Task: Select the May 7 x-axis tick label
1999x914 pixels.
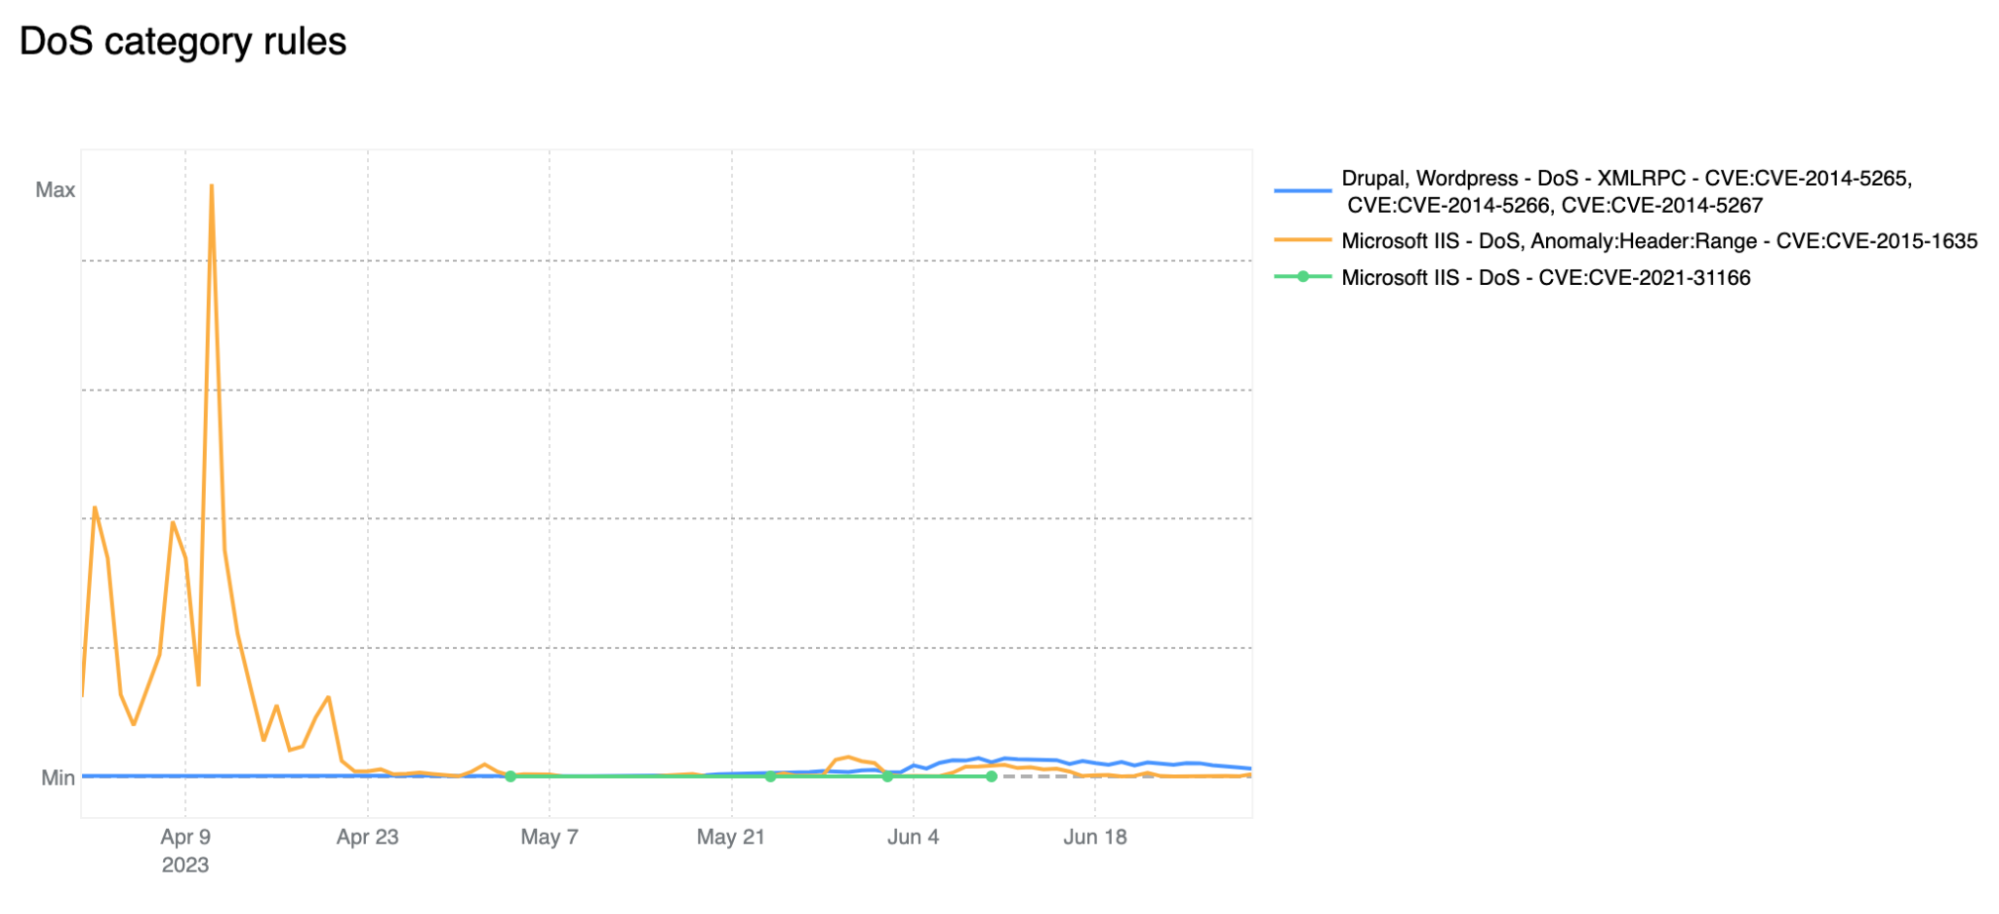Action: coord(549,837)
